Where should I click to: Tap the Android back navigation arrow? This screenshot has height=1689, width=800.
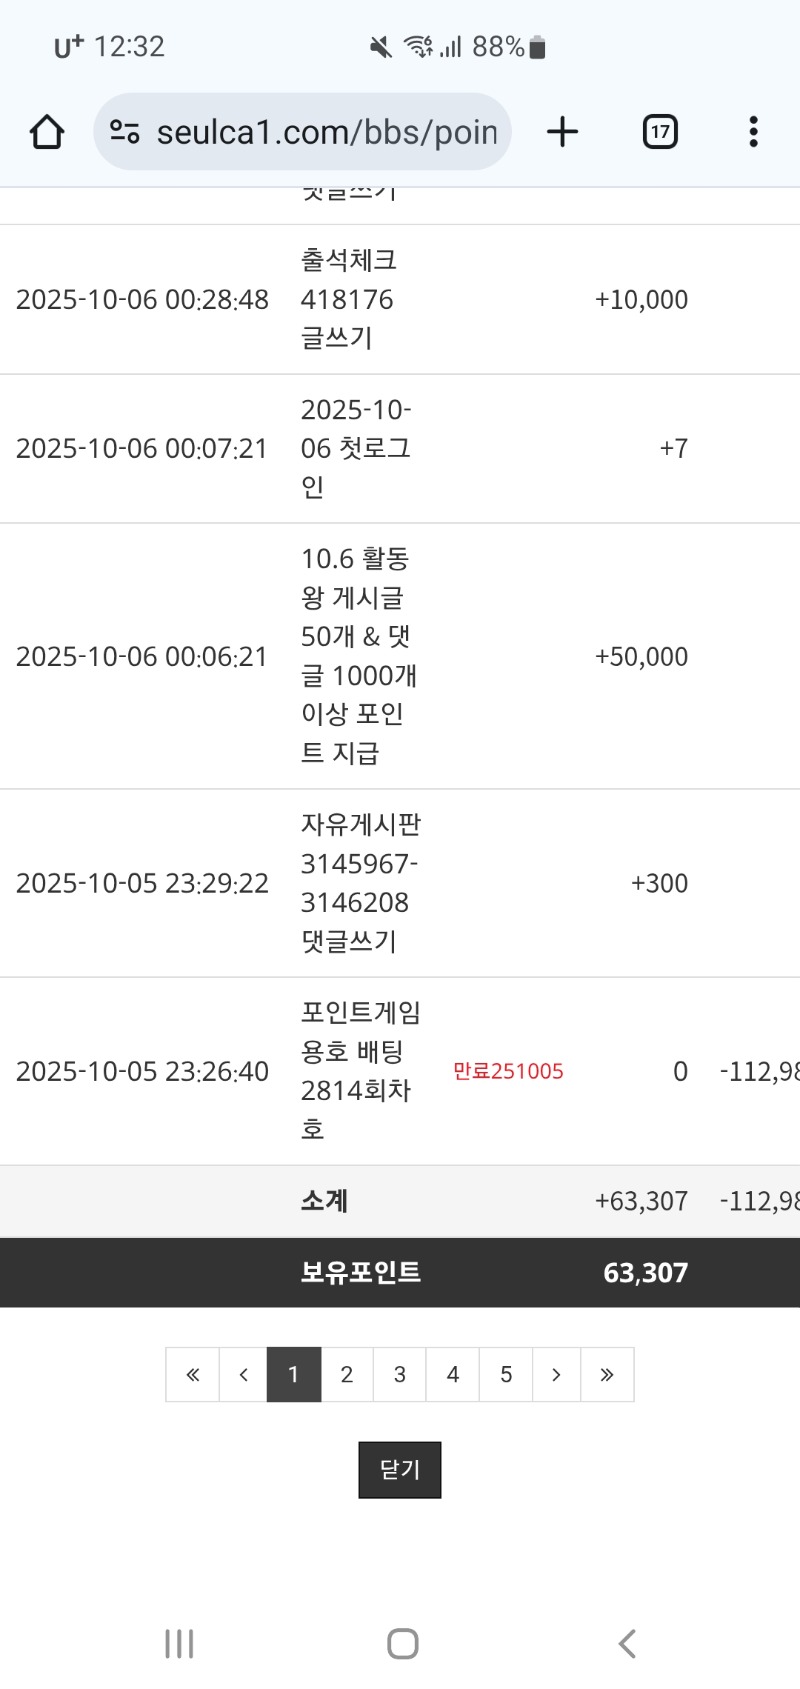pyautogui.click(x=627, y=1644)
